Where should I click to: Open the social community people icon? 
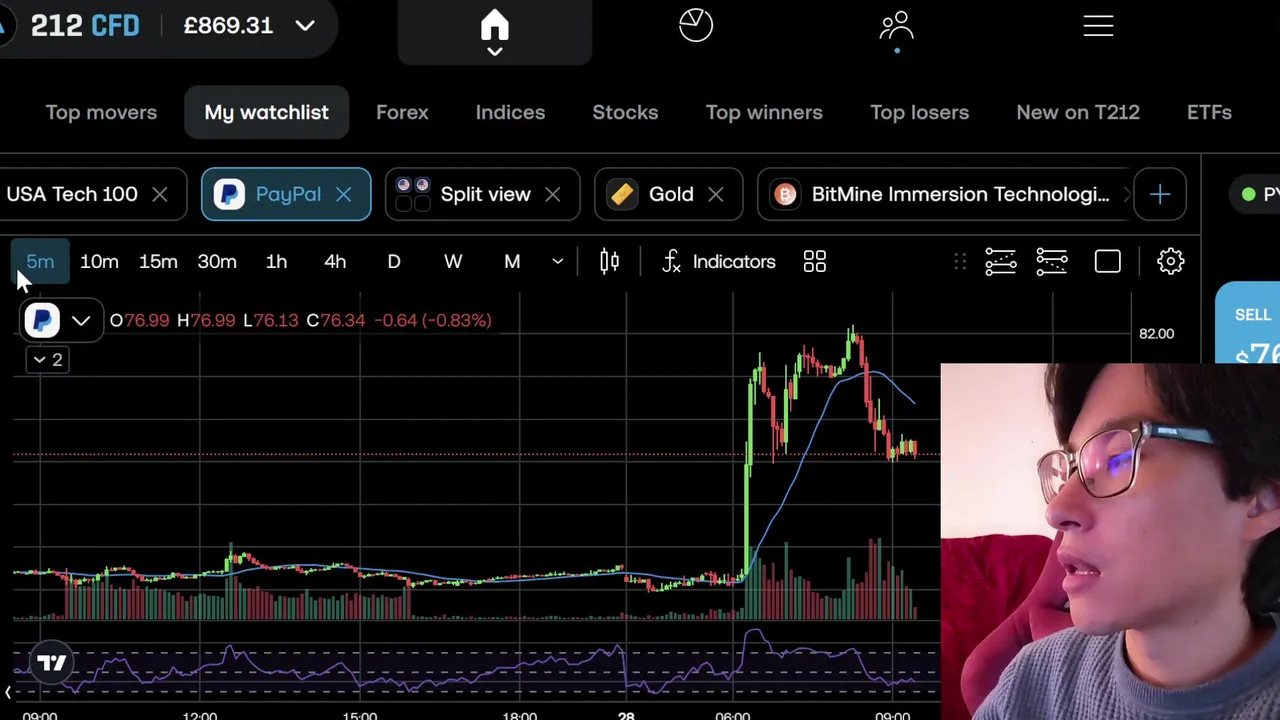(x=897, y=27)
